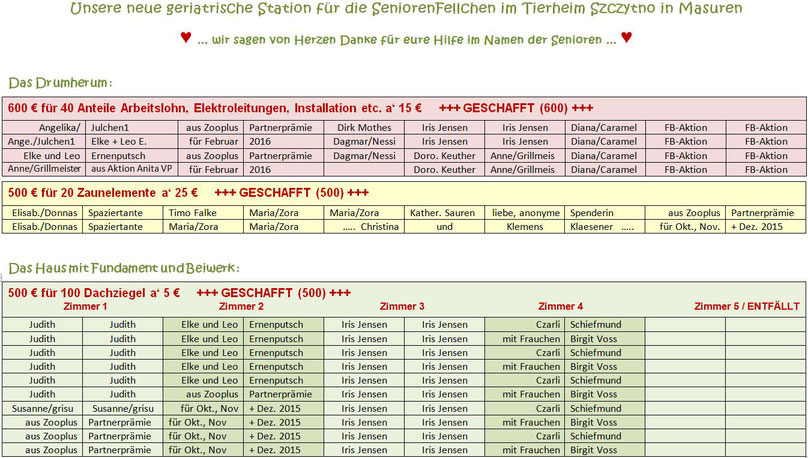Viewport: 808px width, 458px height.
Task: Select 'Elke und Leo' in the 600 € table
Action: (x=52, y=156)
